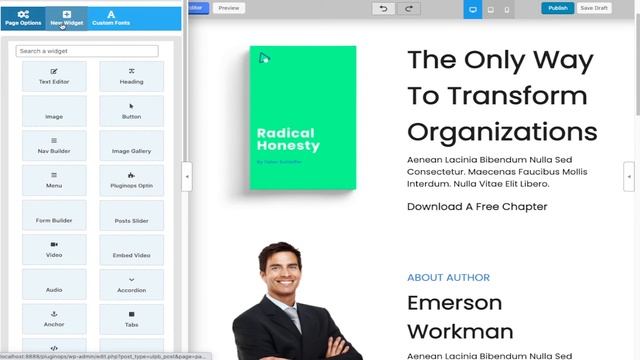Switch to desktop view

(473, 9)
